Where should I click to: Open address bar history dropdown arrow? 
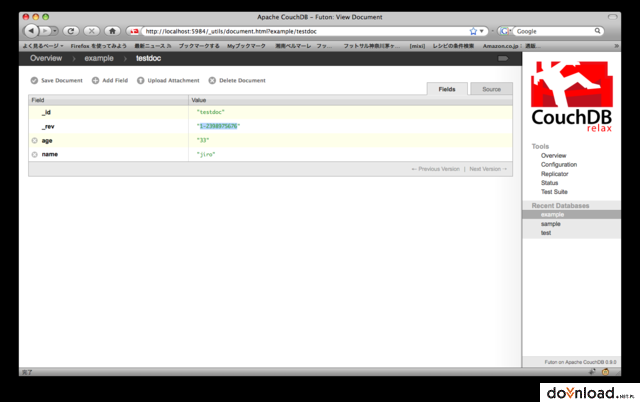click(482, 31)
